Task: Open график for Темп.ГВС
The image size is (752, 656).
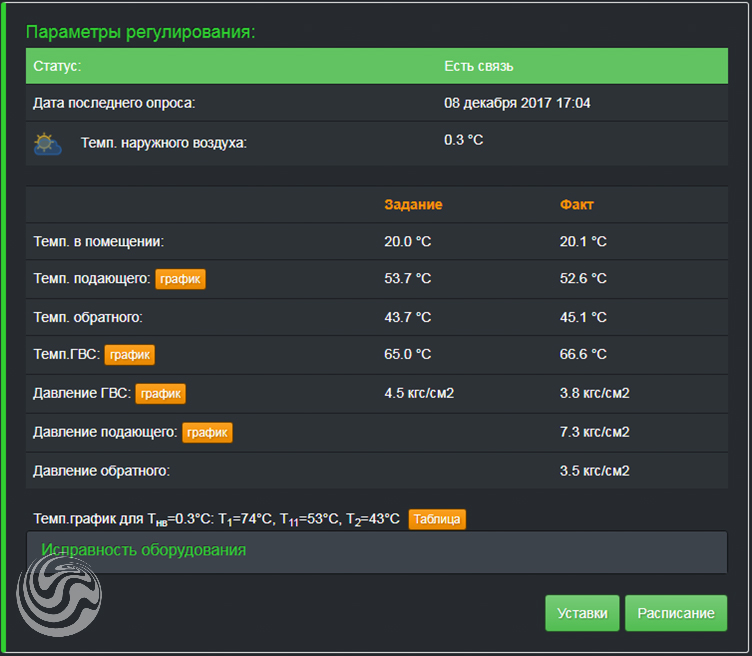Action: click(x=130, y=354)
